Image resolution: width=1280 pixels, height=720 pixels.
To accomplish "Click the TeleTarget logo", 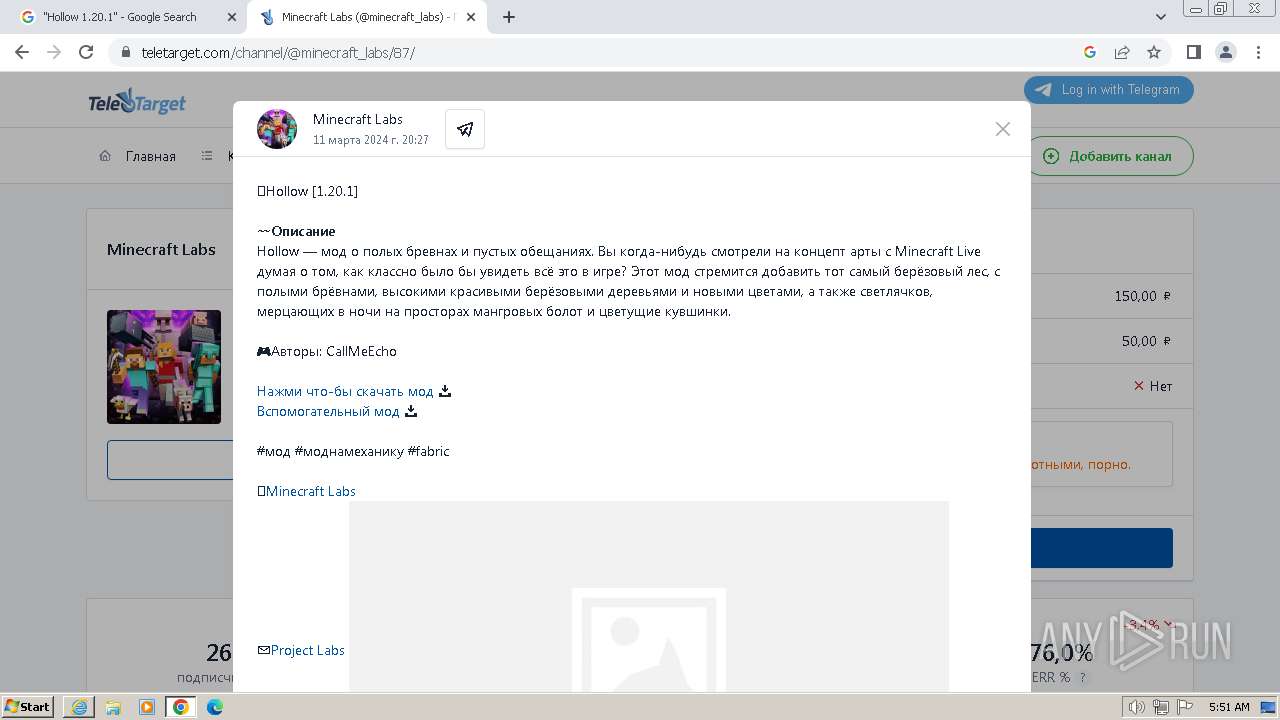I will 137,102.
